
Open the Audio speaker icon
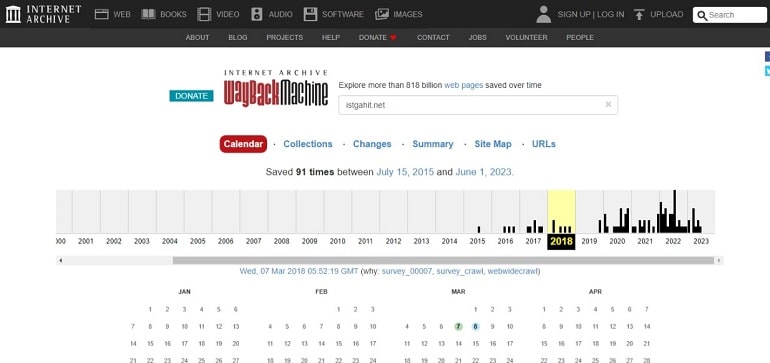[257, 14]
